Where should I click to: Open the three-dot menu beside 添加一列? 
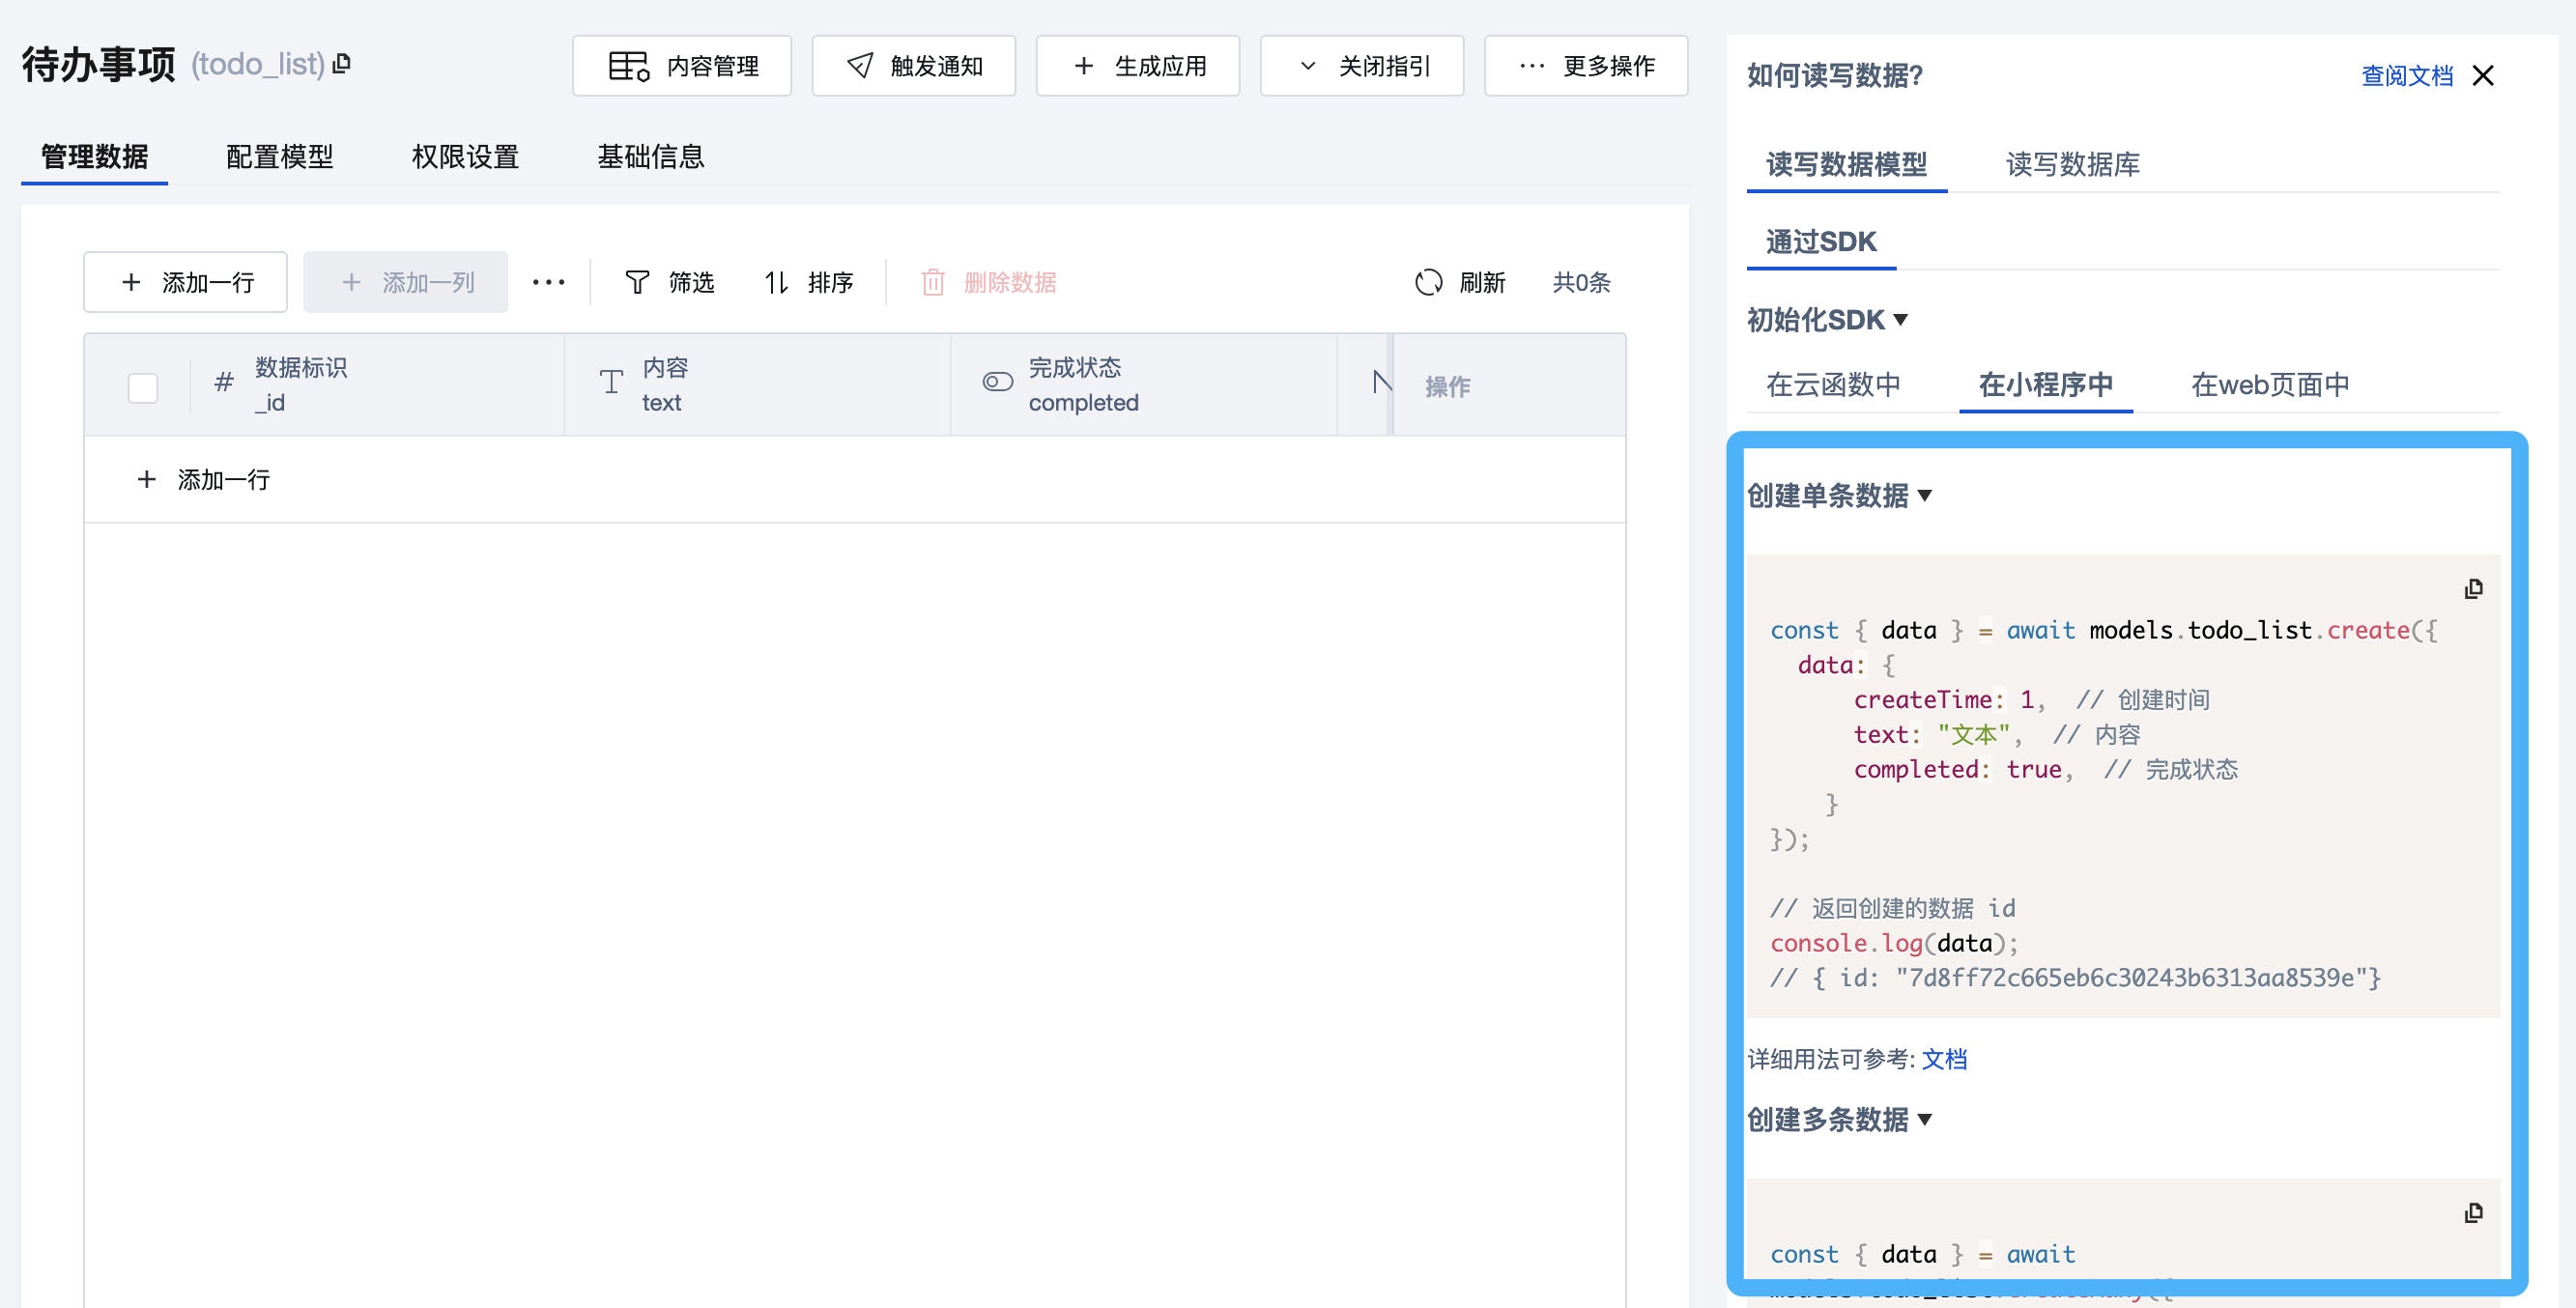(548, 283)
